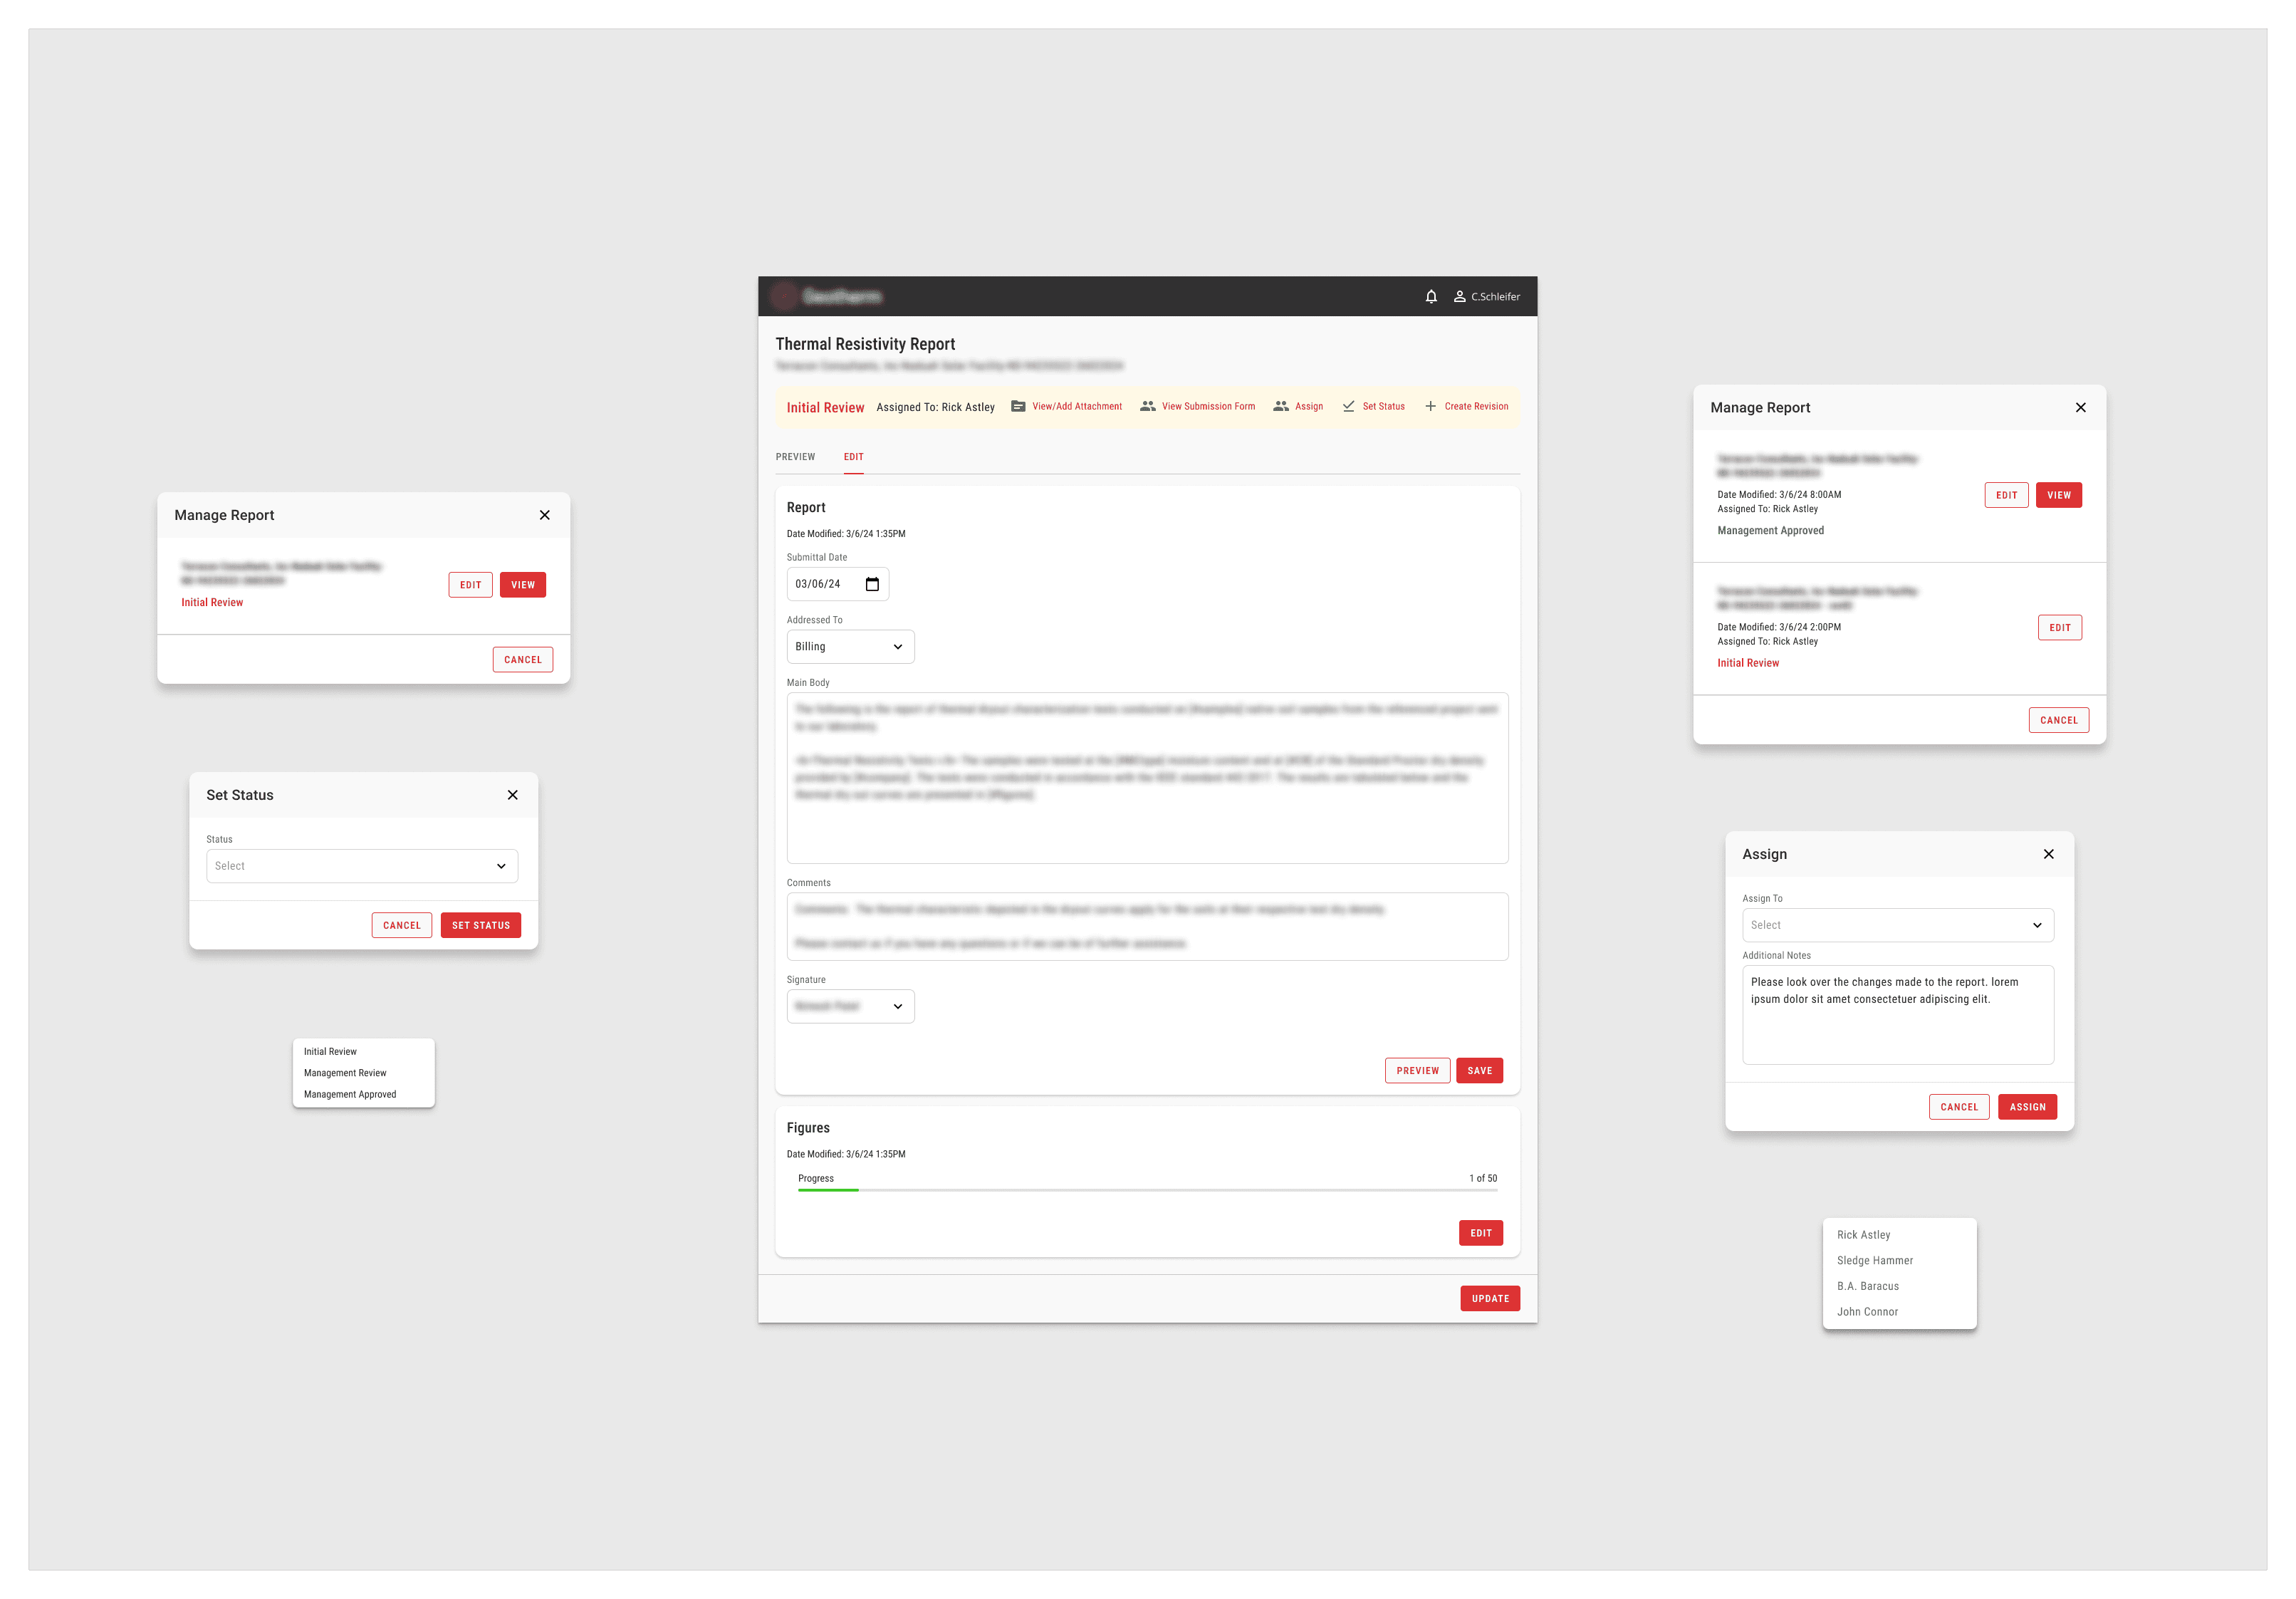Open the Submittal Date calendar picker icon
This screenshot has width=2296, height=1599.
coord(872,584)
